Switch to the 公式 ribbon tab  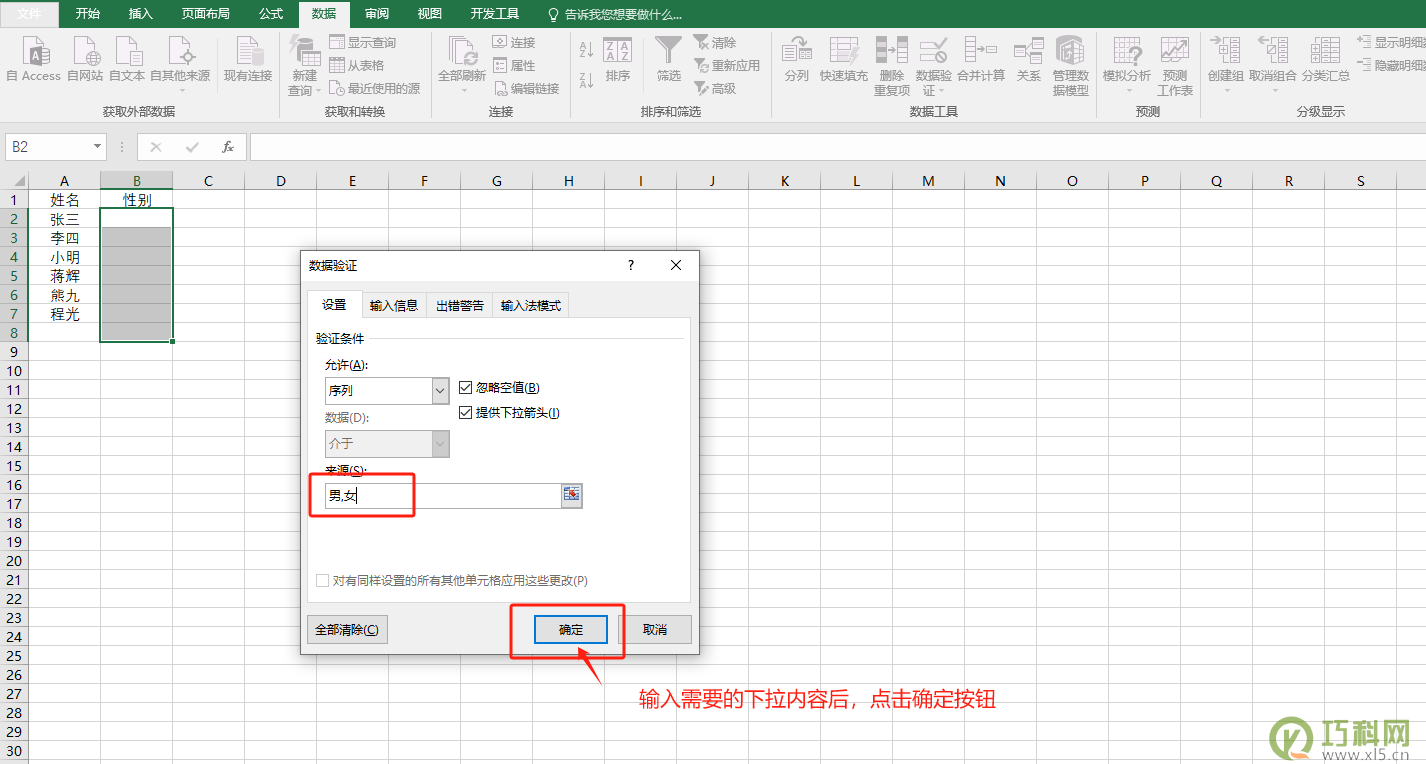point(271,14)
